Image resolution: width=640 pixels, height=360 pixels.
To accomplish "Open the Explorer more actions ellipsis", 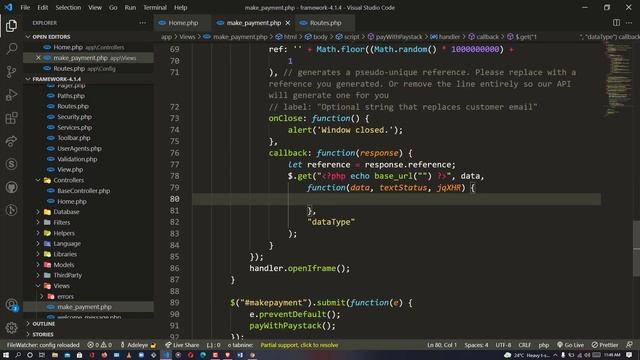I will coord(142,23).
